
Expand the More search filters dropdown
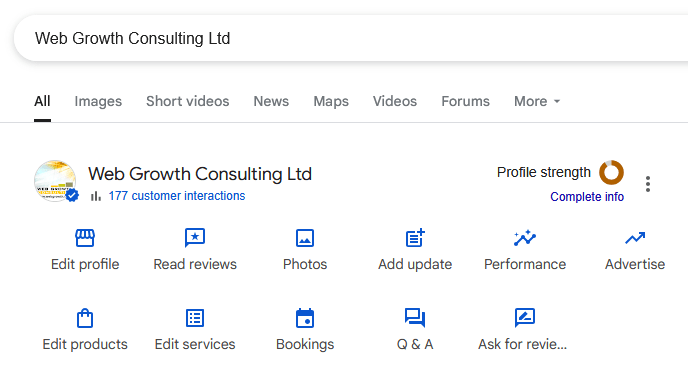pos(537,101)
